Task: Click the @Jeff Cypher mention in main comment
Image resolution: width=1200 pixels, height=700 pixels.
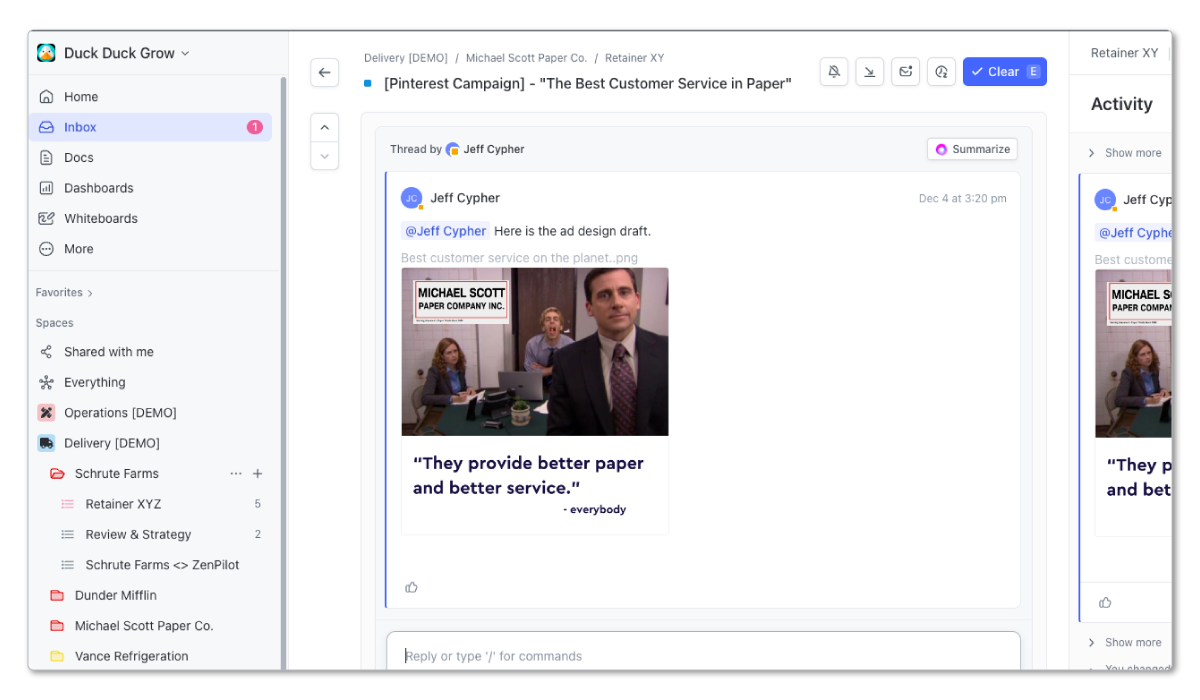Action: (446, 231)
